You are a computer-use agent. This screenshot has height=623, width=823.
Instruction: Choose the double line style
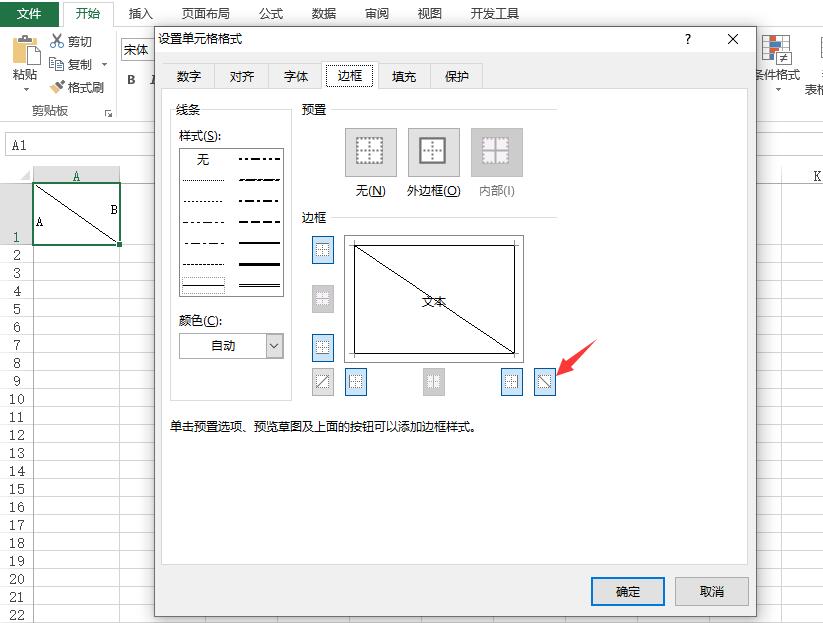click(x=259, y=285)
